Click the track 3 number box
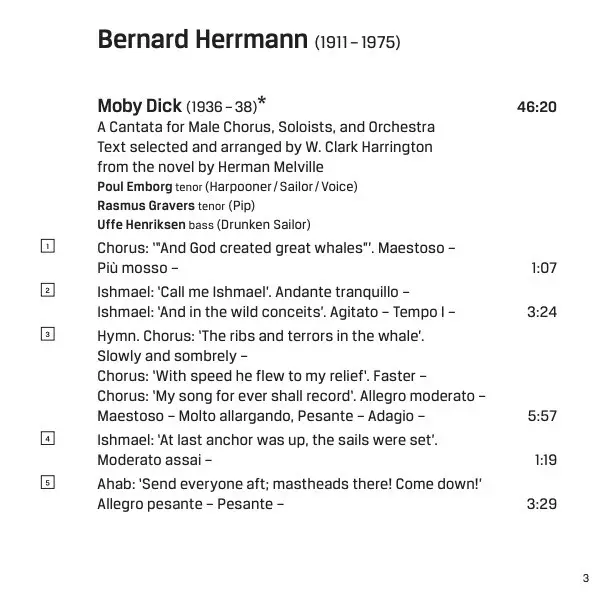This screenshot has width=600, height=600. (47, 334)
